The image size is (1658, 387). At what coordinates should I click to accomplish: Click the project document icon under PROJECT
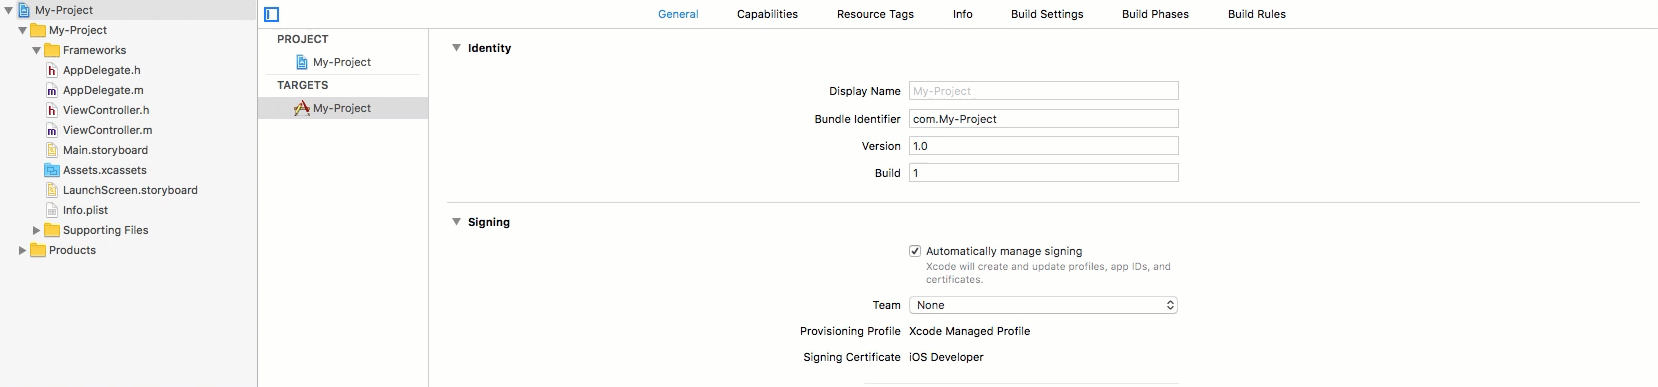pos(302,62)
